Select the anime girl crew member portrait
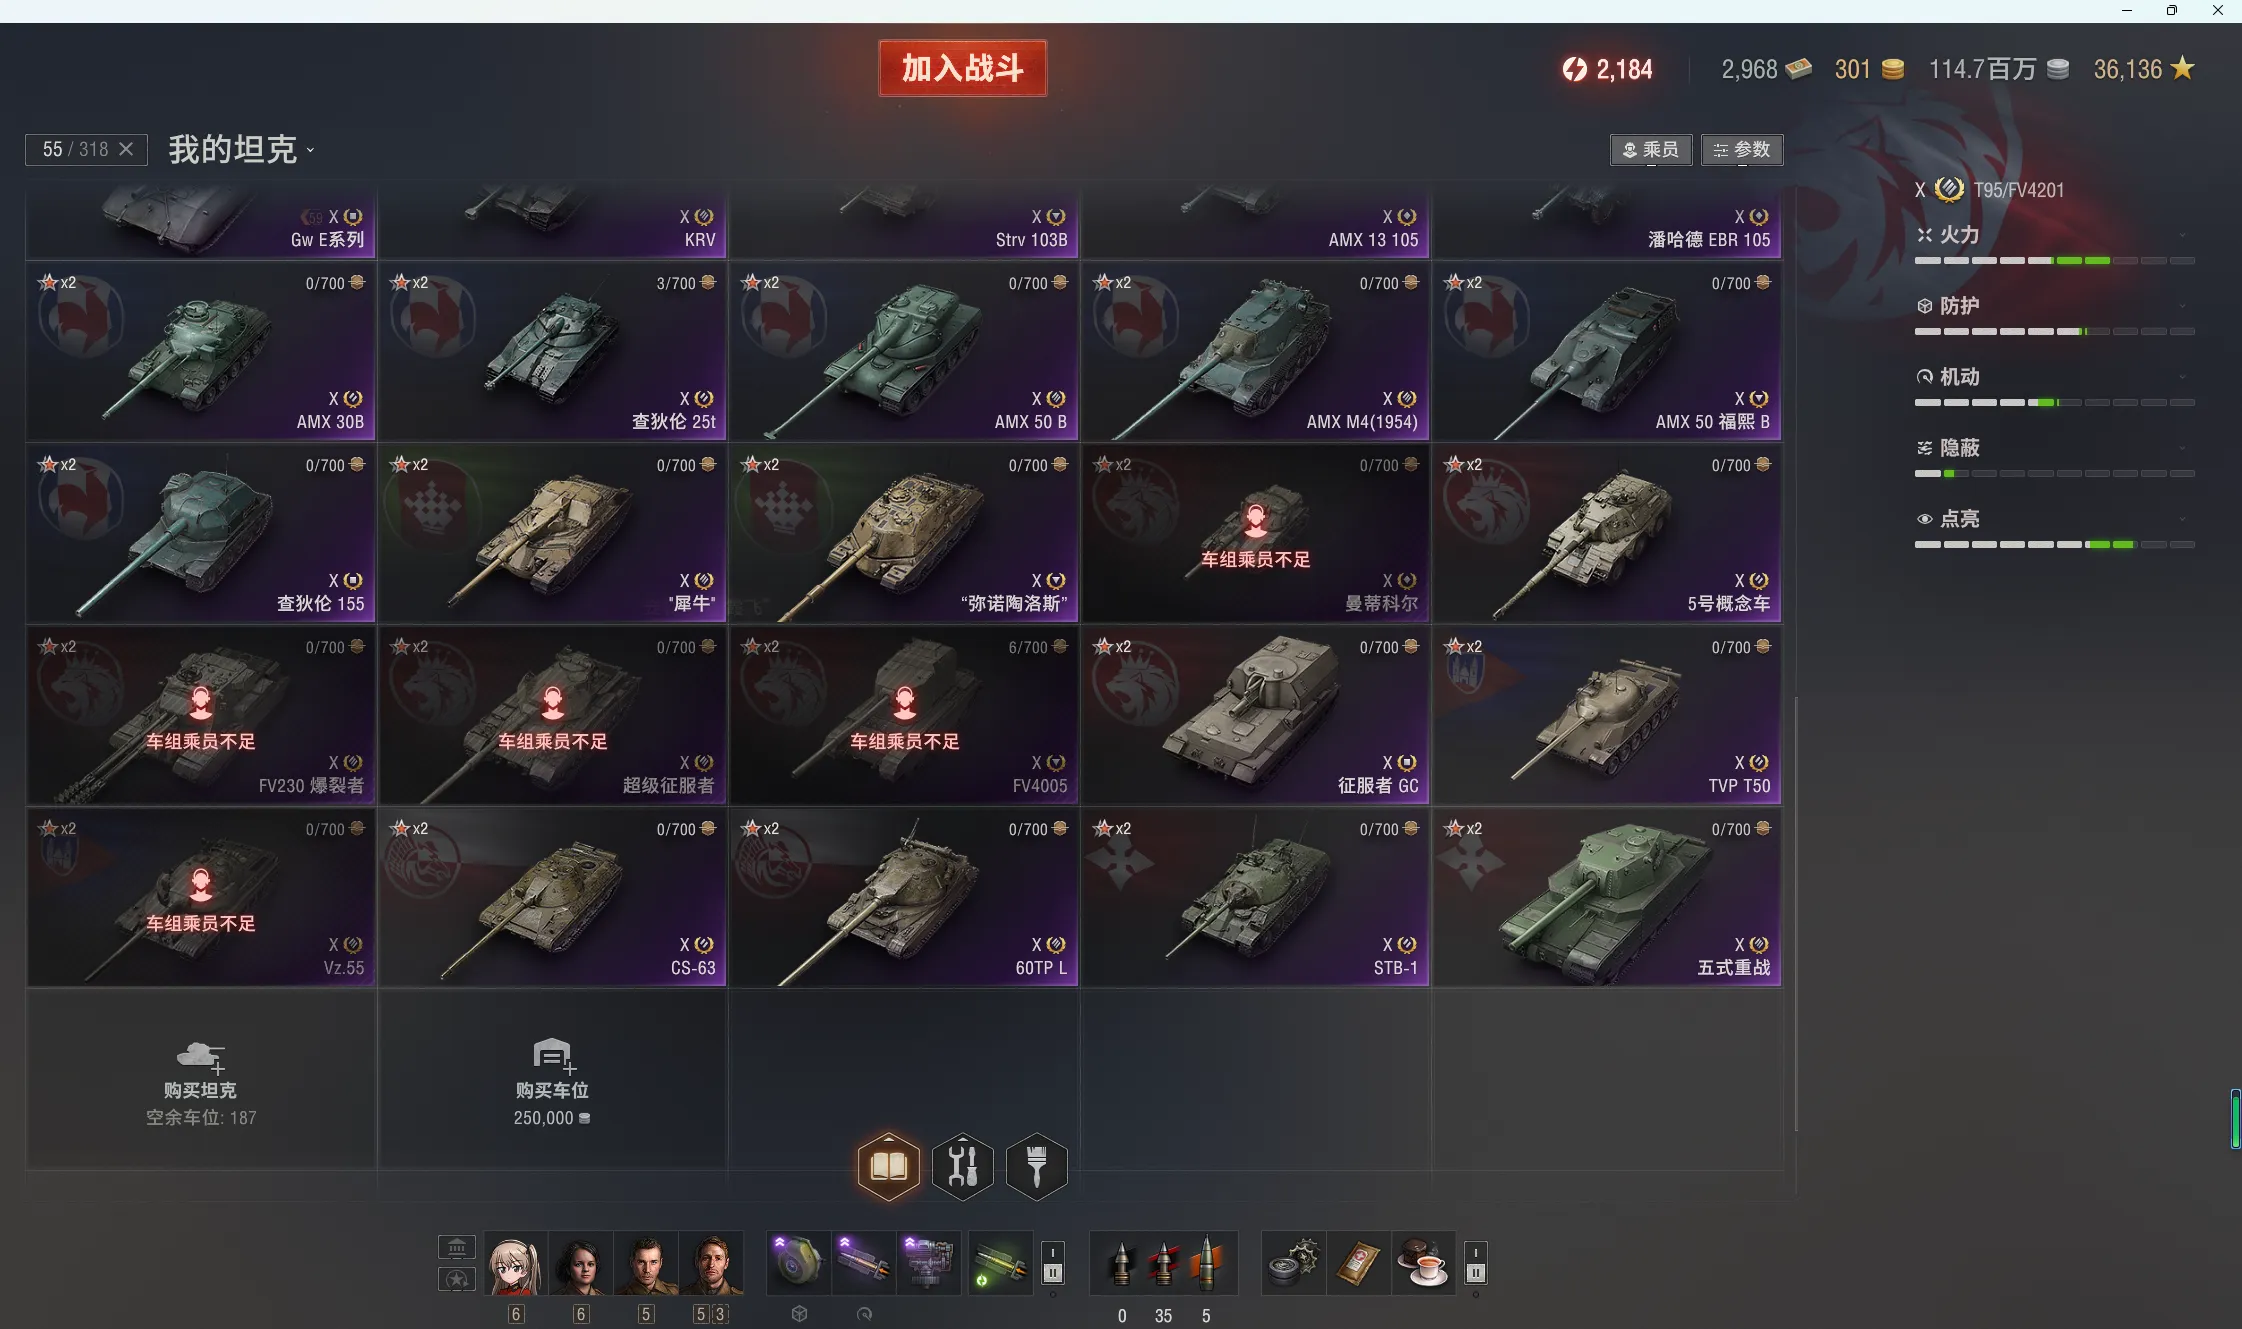The width and height of the screenshot is (2242, 1329). pyautogui.click(x=516, y=1264)
